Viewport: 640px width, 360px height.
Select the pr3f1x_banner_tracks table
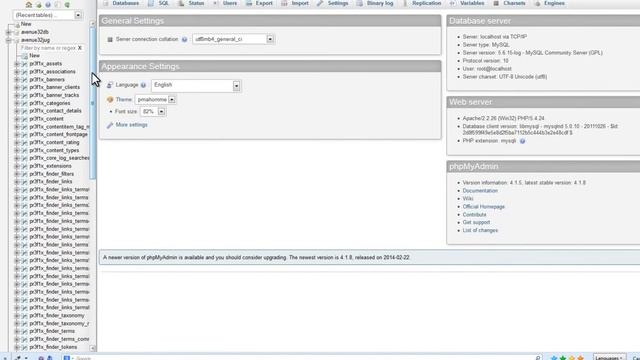pos(54,95)
